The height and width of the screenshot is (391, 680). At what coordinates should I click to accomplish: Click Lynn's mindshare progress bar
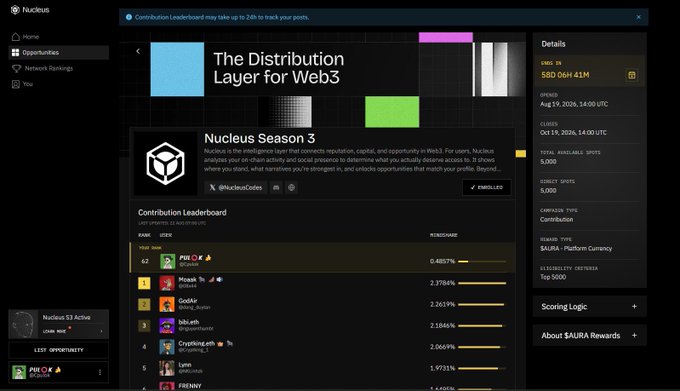click(x=482, y=368)
